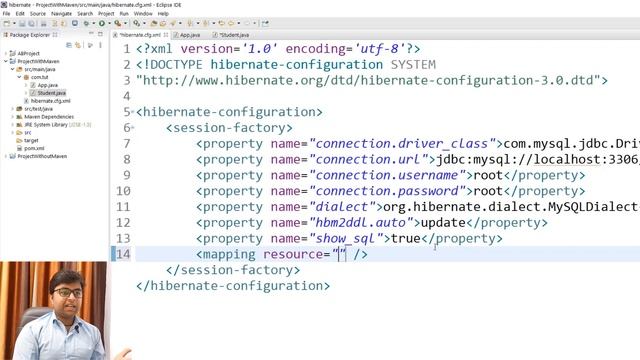Click line number 14 in gutter
Viewport: 640px width, 360px height.
[x=123, y=255]
